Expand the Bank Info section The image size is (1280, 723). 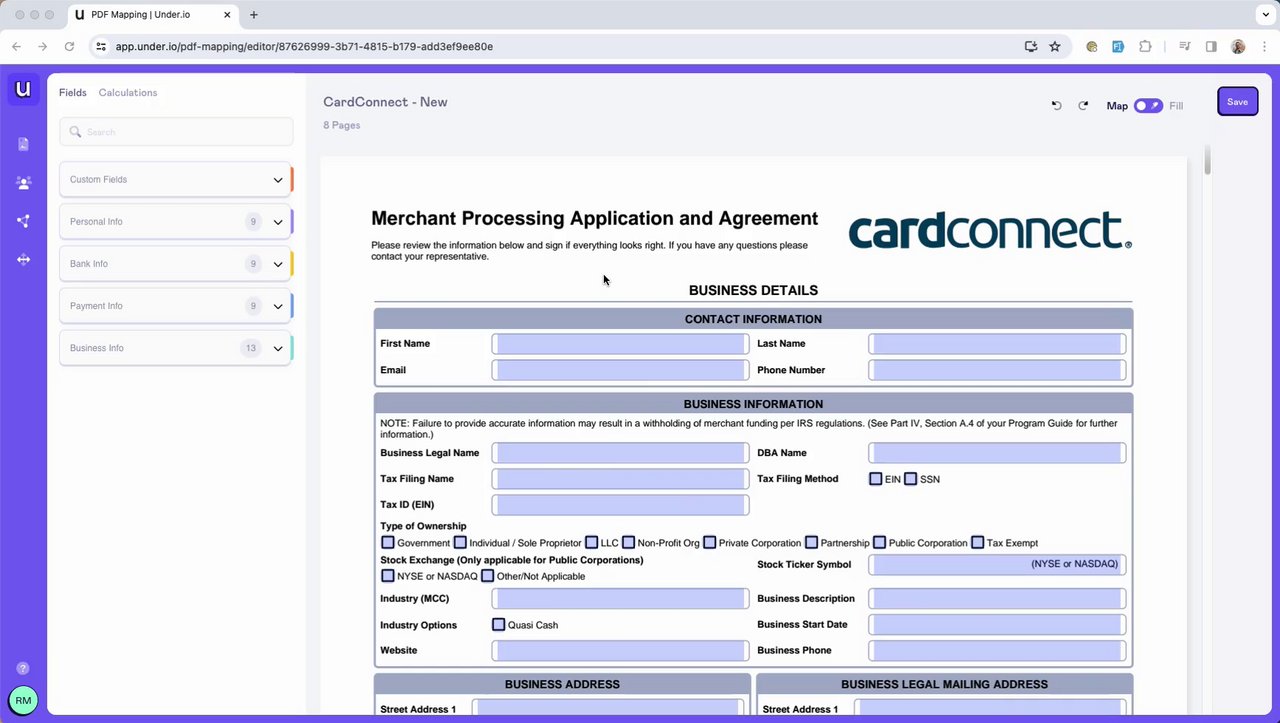176,264
